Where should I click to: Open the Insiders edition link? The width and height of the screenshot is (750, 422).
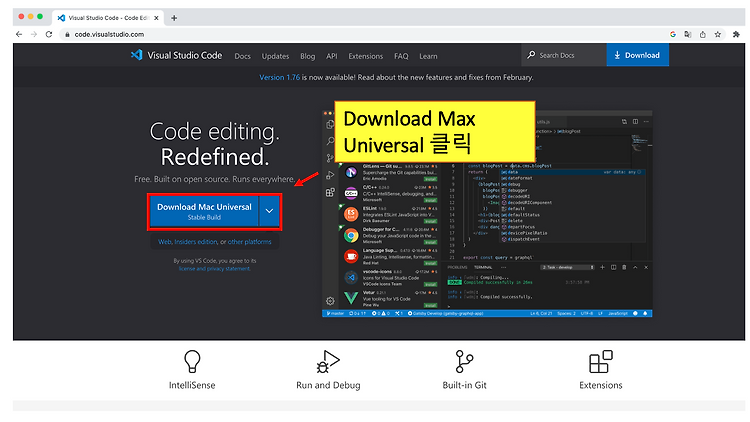point(196,242)
